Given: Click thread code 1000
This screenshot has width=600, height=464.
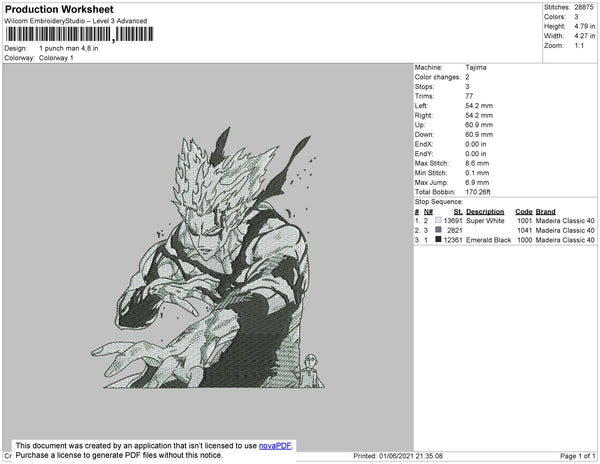Looking at the screenshot, I should click(524, 240).
